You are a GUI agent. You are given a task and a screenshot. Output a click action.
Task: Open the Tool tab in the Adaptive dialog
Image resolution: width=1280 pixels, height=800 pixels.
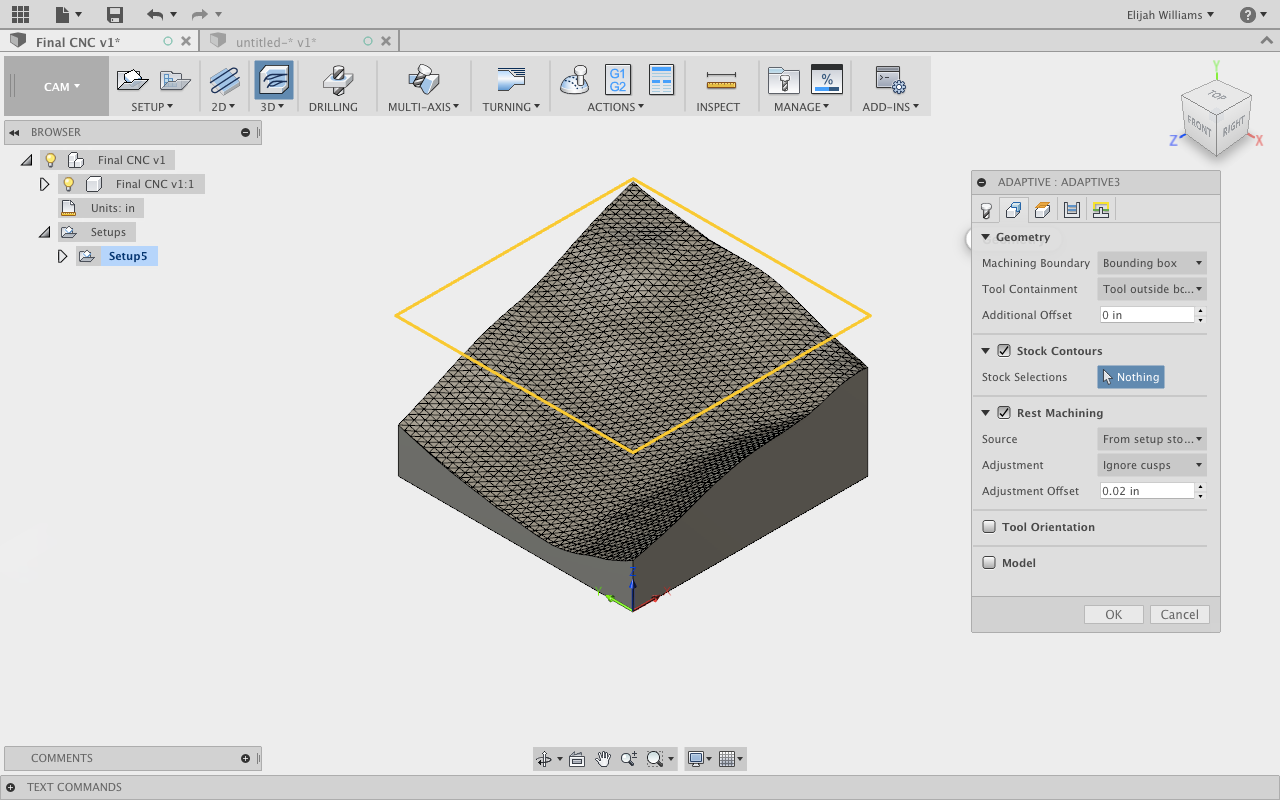pyautogui.click(x=986, y=209)
